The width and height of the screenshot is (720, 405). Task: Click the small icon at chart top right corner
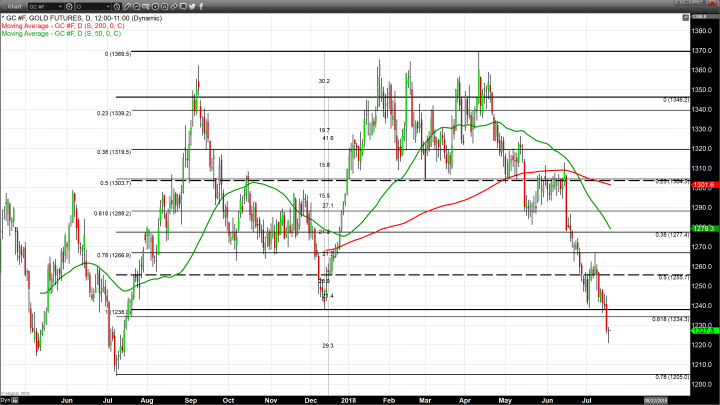pos(685,17)
